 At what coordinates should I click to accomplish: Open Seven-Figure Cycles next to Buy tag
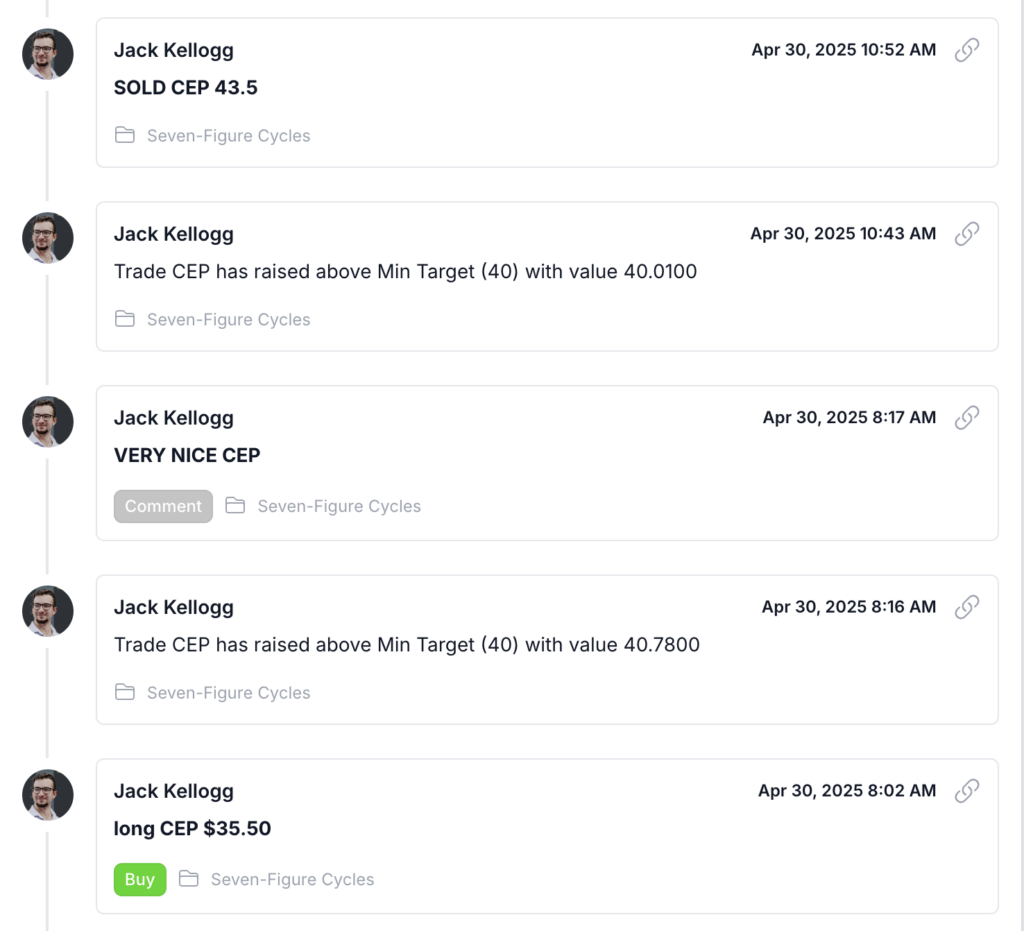pos(293,879)
